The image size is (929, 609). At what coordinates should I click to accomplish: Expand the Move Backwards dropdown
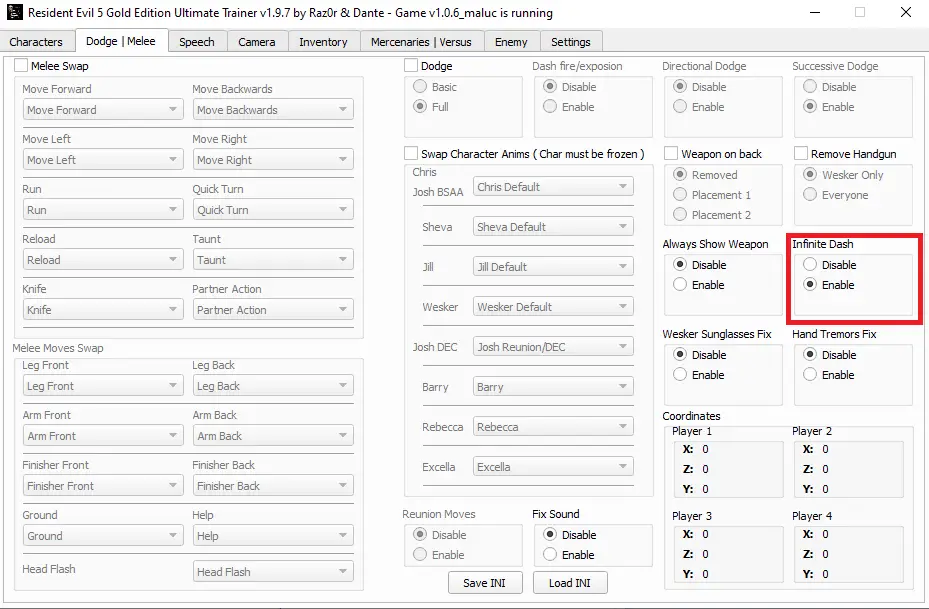click(273, 110)
